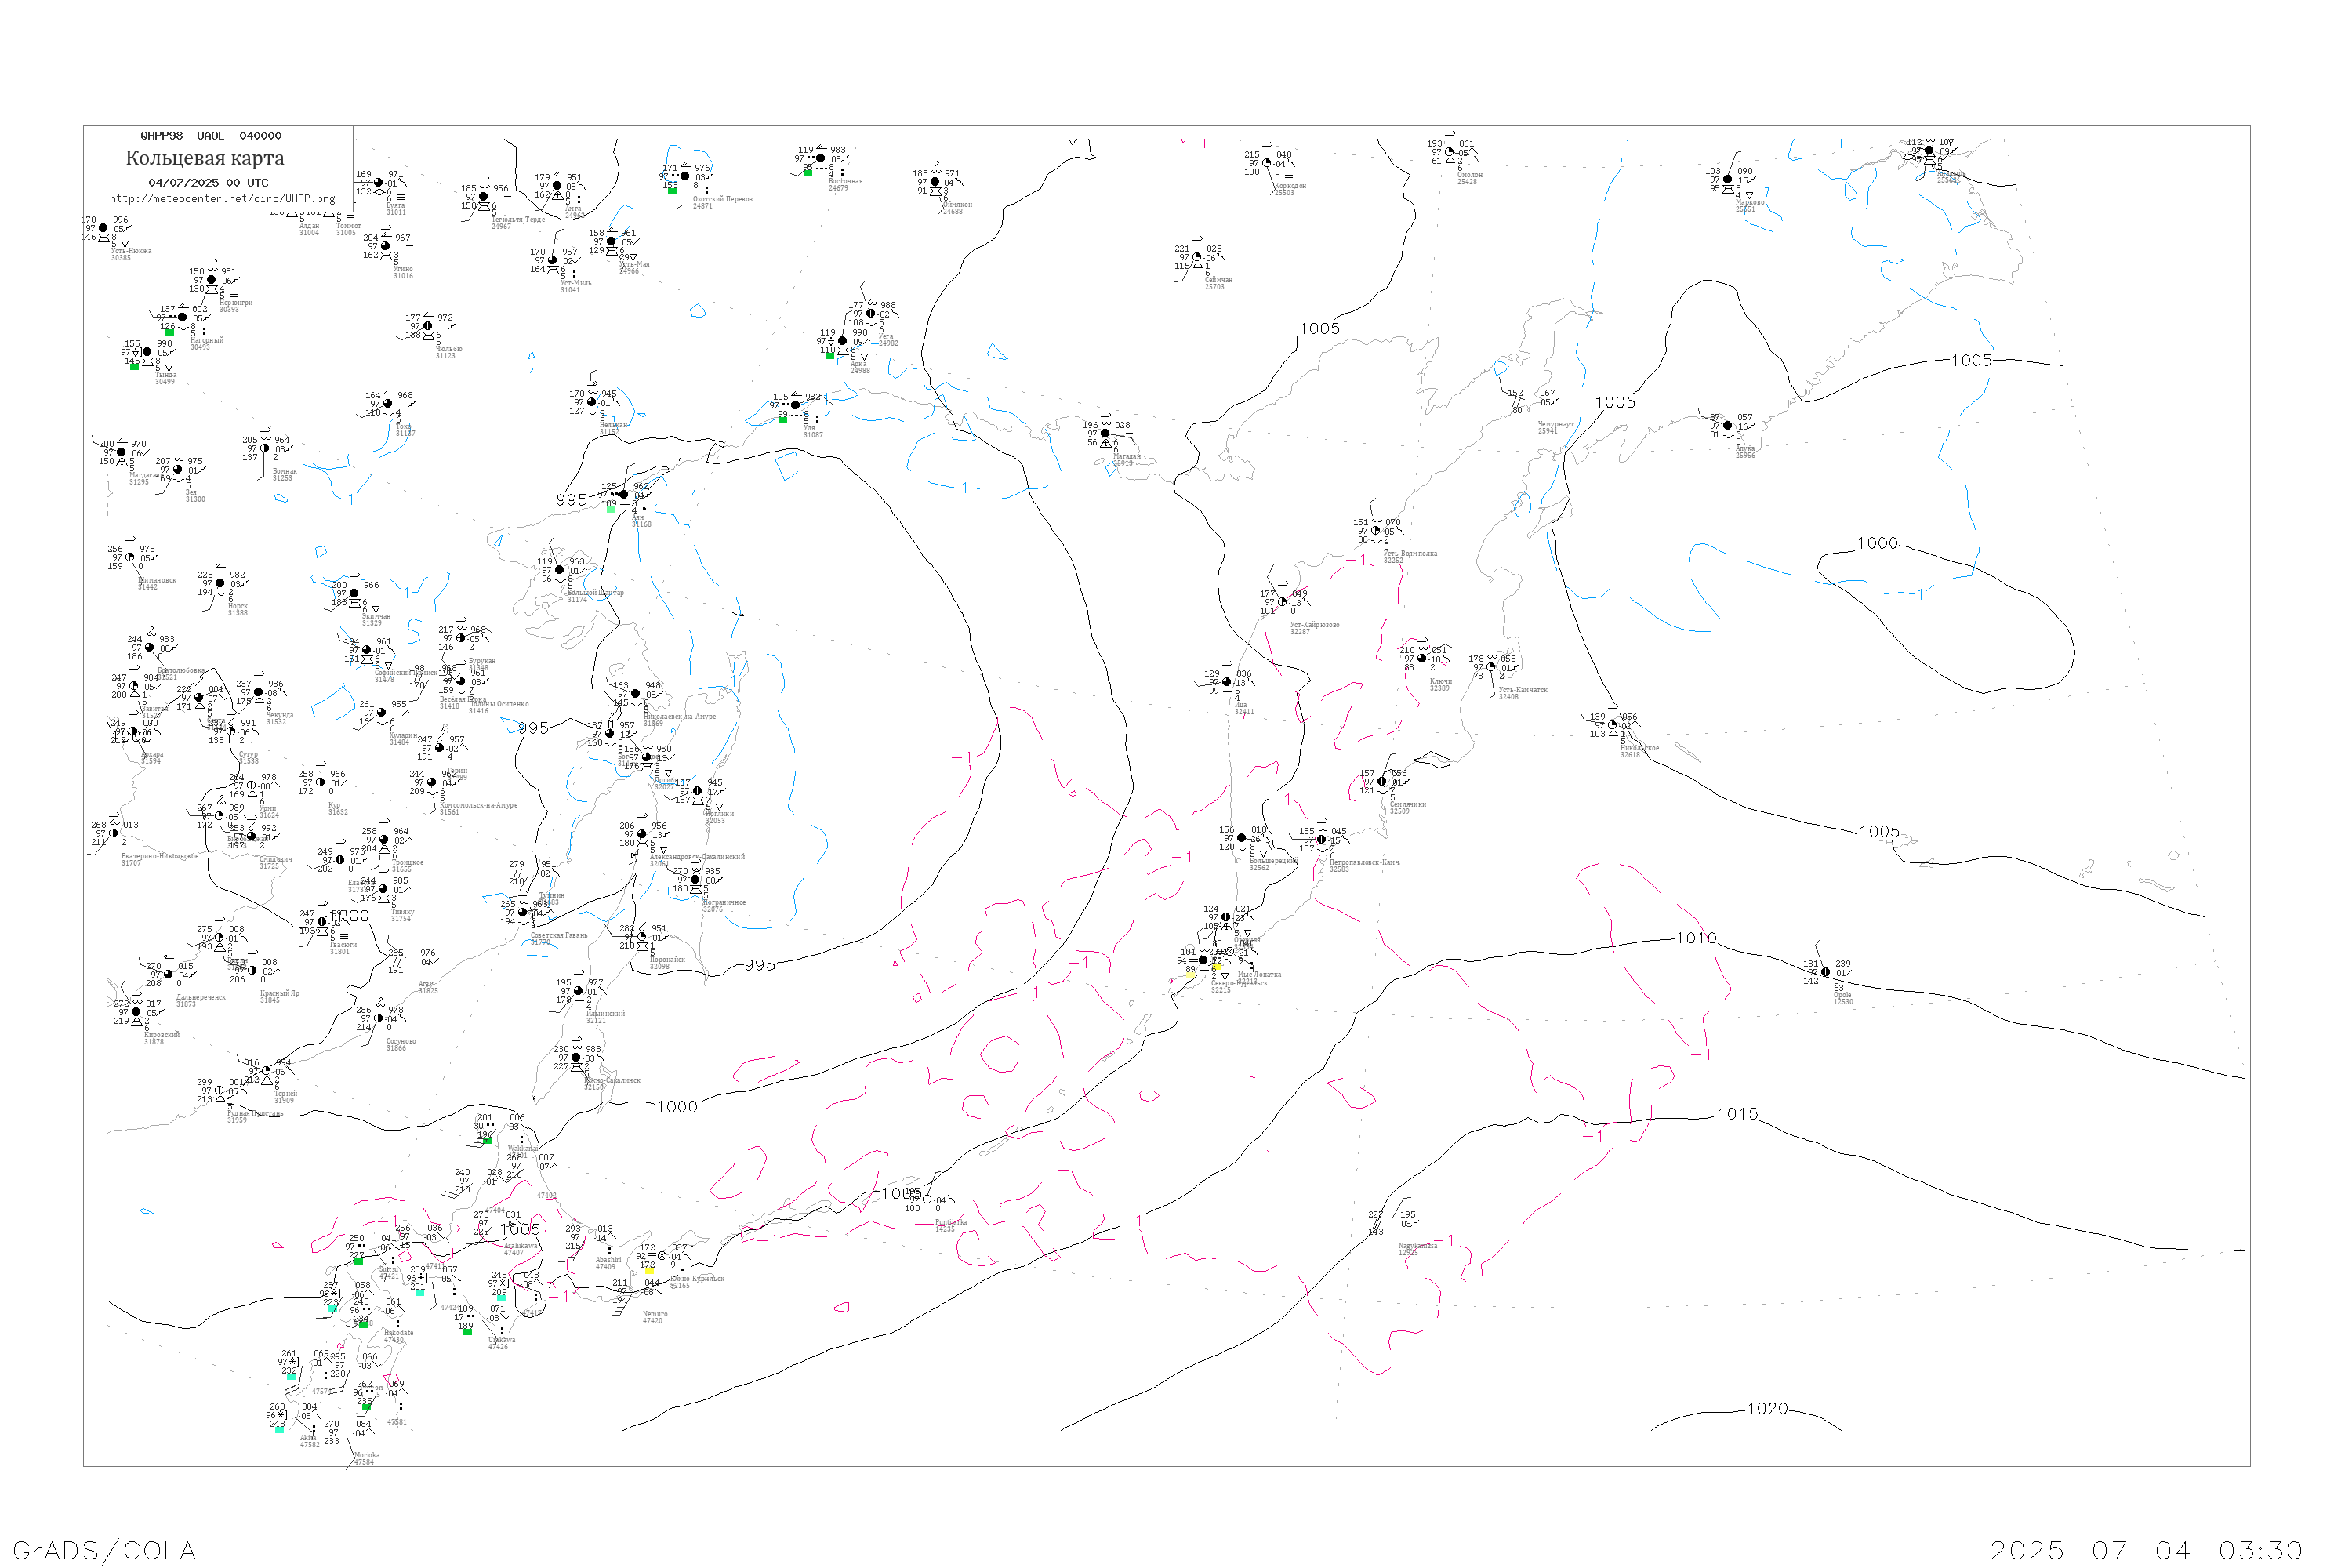Screen dimensions: 2352x1568
Task: Click the Усть-Нюкжа station black circle
Action: tap(103, 228)
